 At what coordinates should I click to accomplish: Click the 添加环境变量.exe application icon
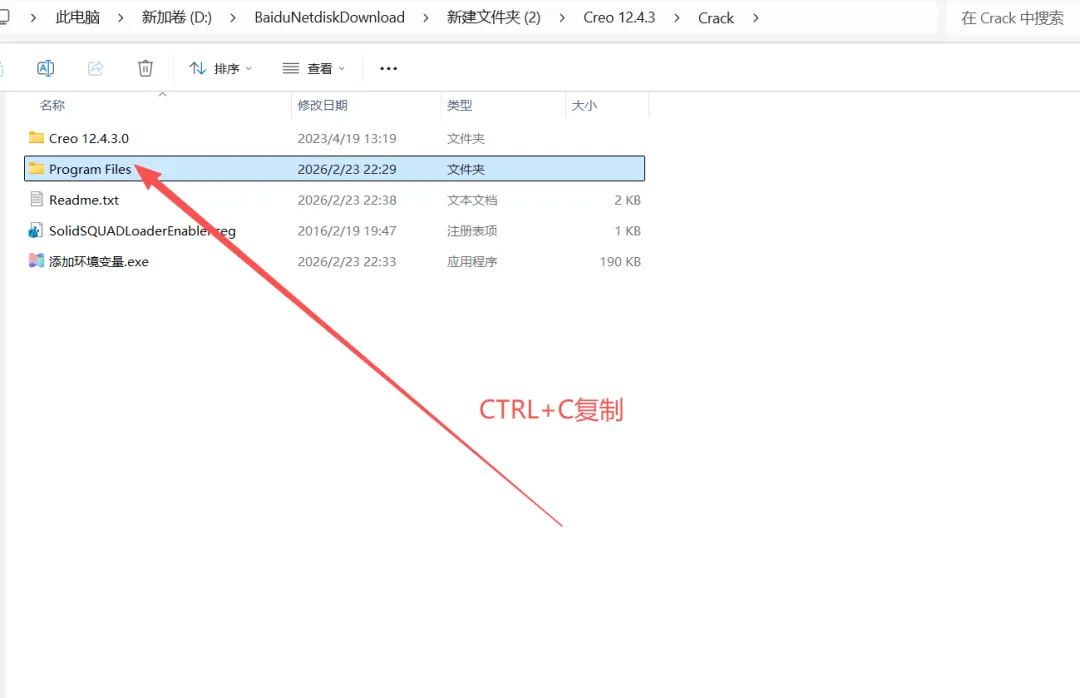[36, 261]
